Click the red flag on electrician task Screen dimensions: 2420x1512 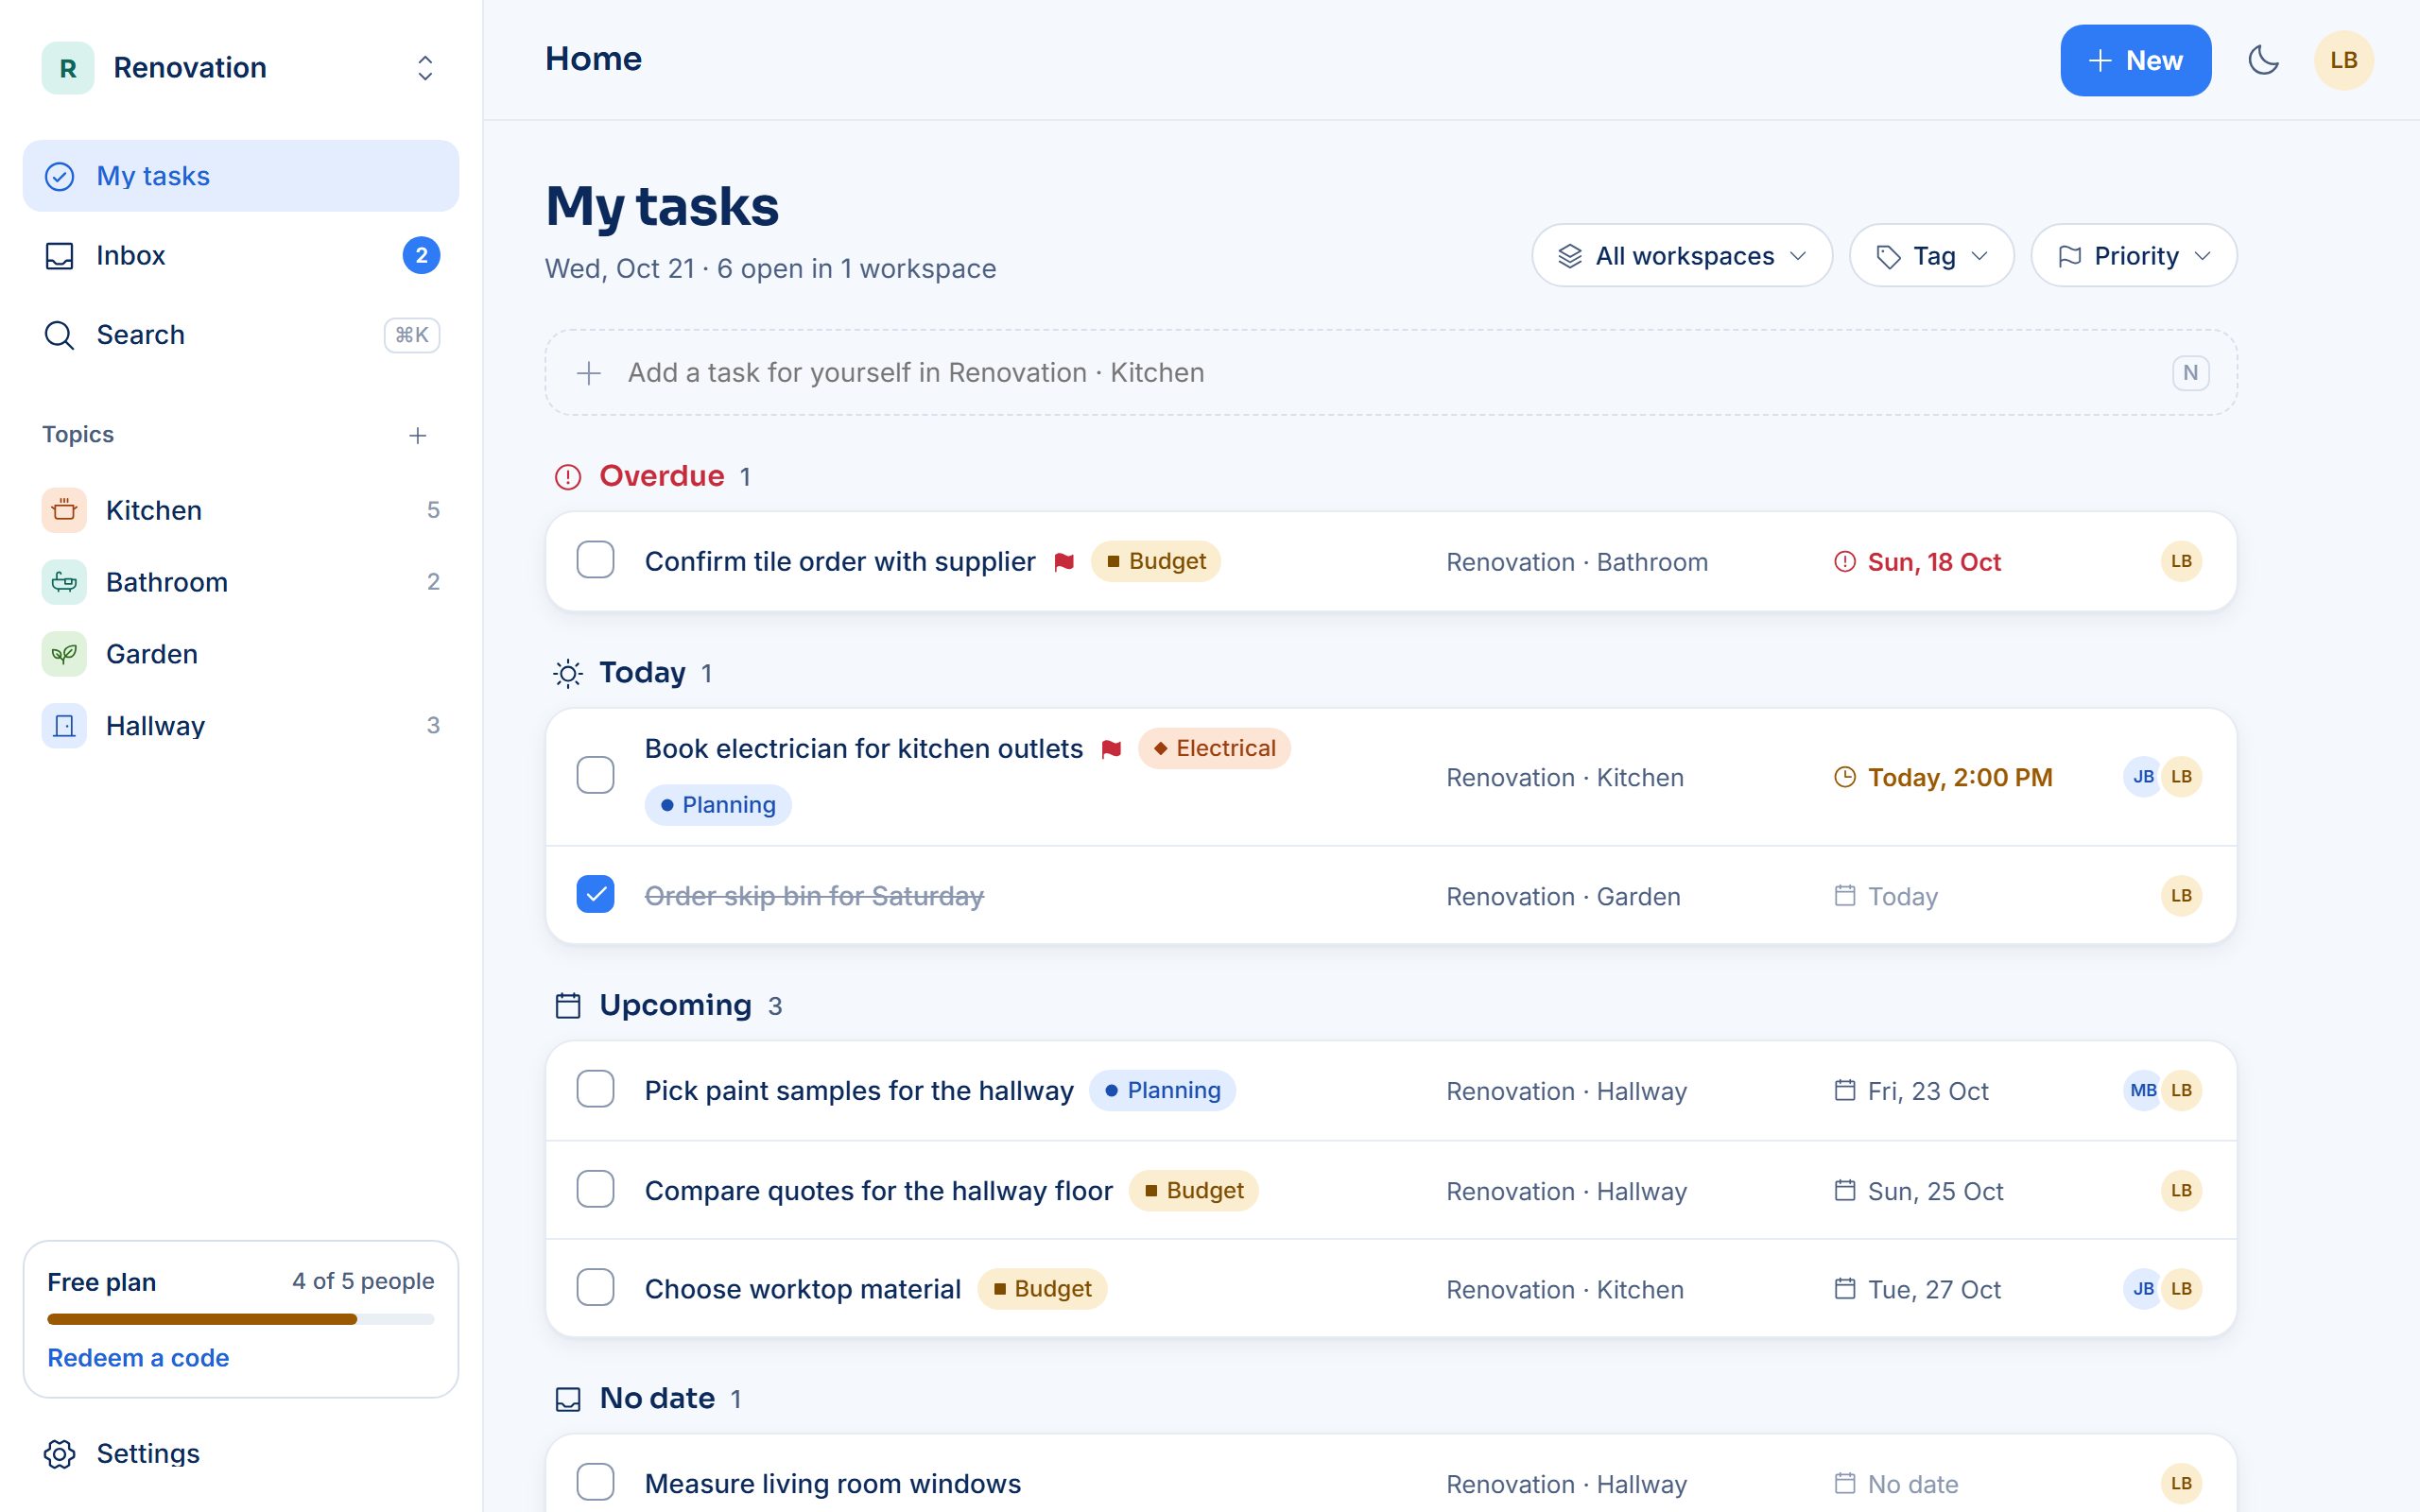coord(1111,749)
